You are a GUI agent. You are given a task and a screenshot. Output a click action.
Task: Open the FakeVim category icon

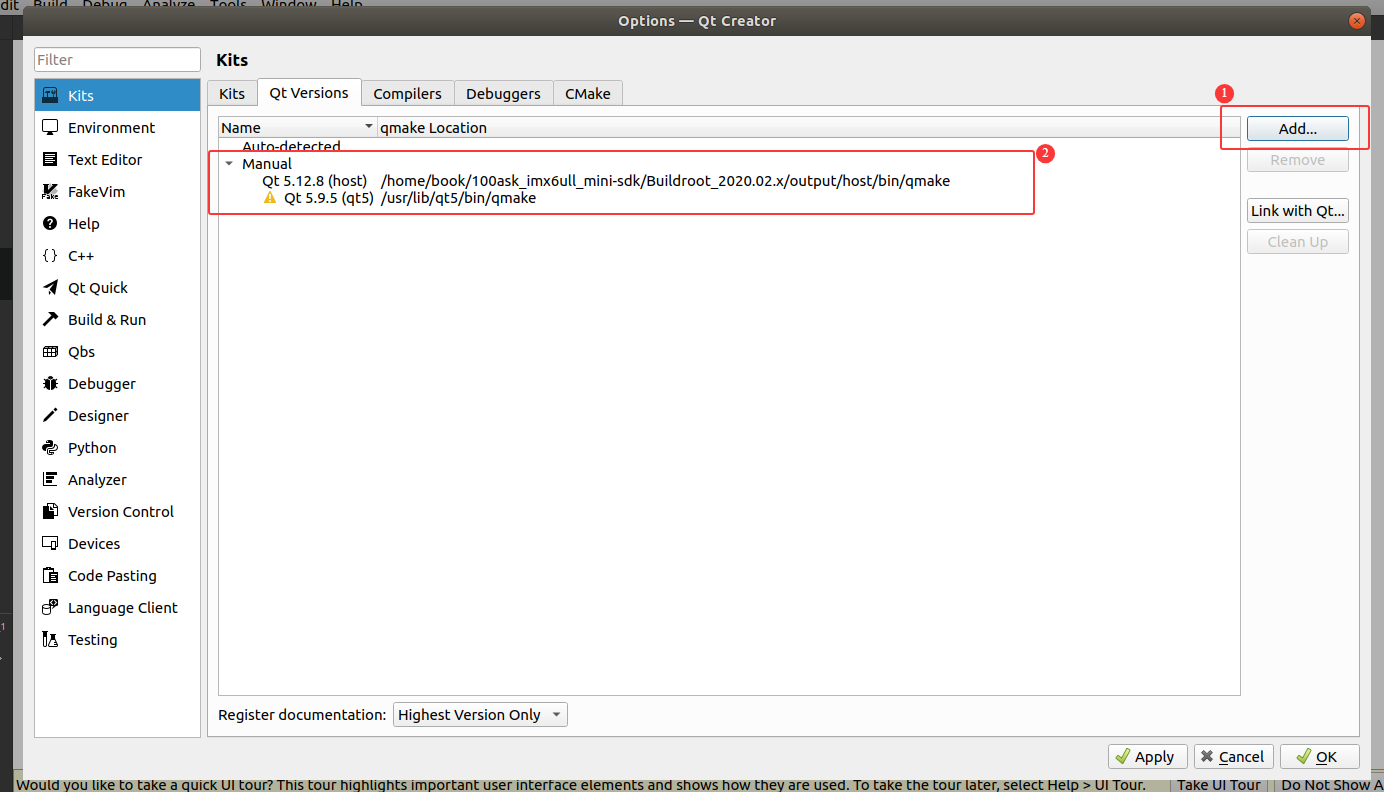50,192
